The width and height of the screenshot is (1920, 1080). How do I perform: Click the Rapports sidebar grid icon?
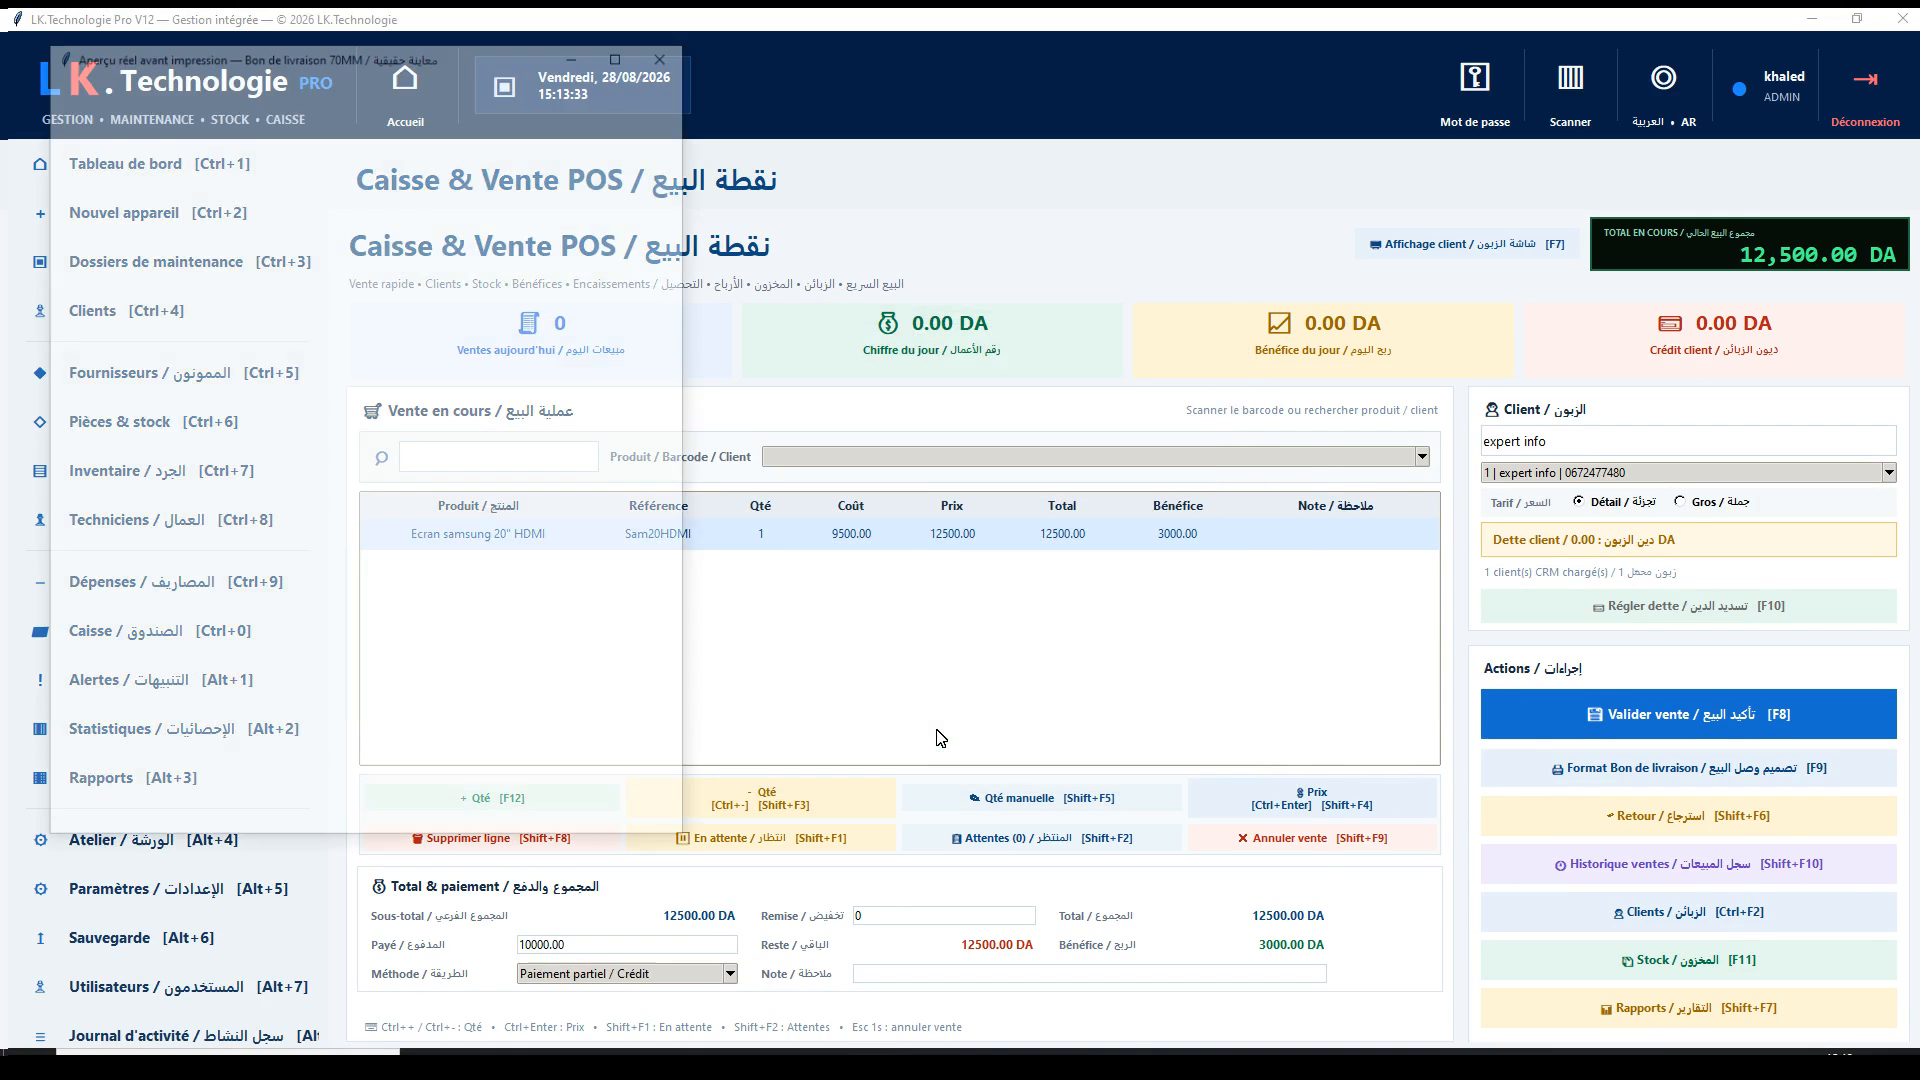40,778
